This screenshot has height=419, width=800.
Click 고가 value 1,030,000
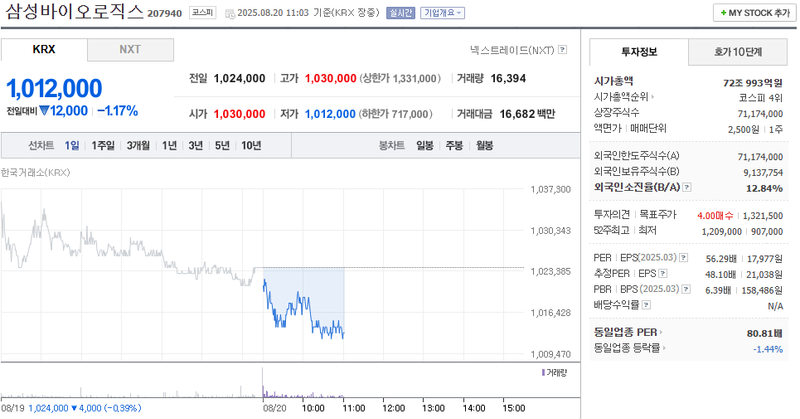[331, 79]
